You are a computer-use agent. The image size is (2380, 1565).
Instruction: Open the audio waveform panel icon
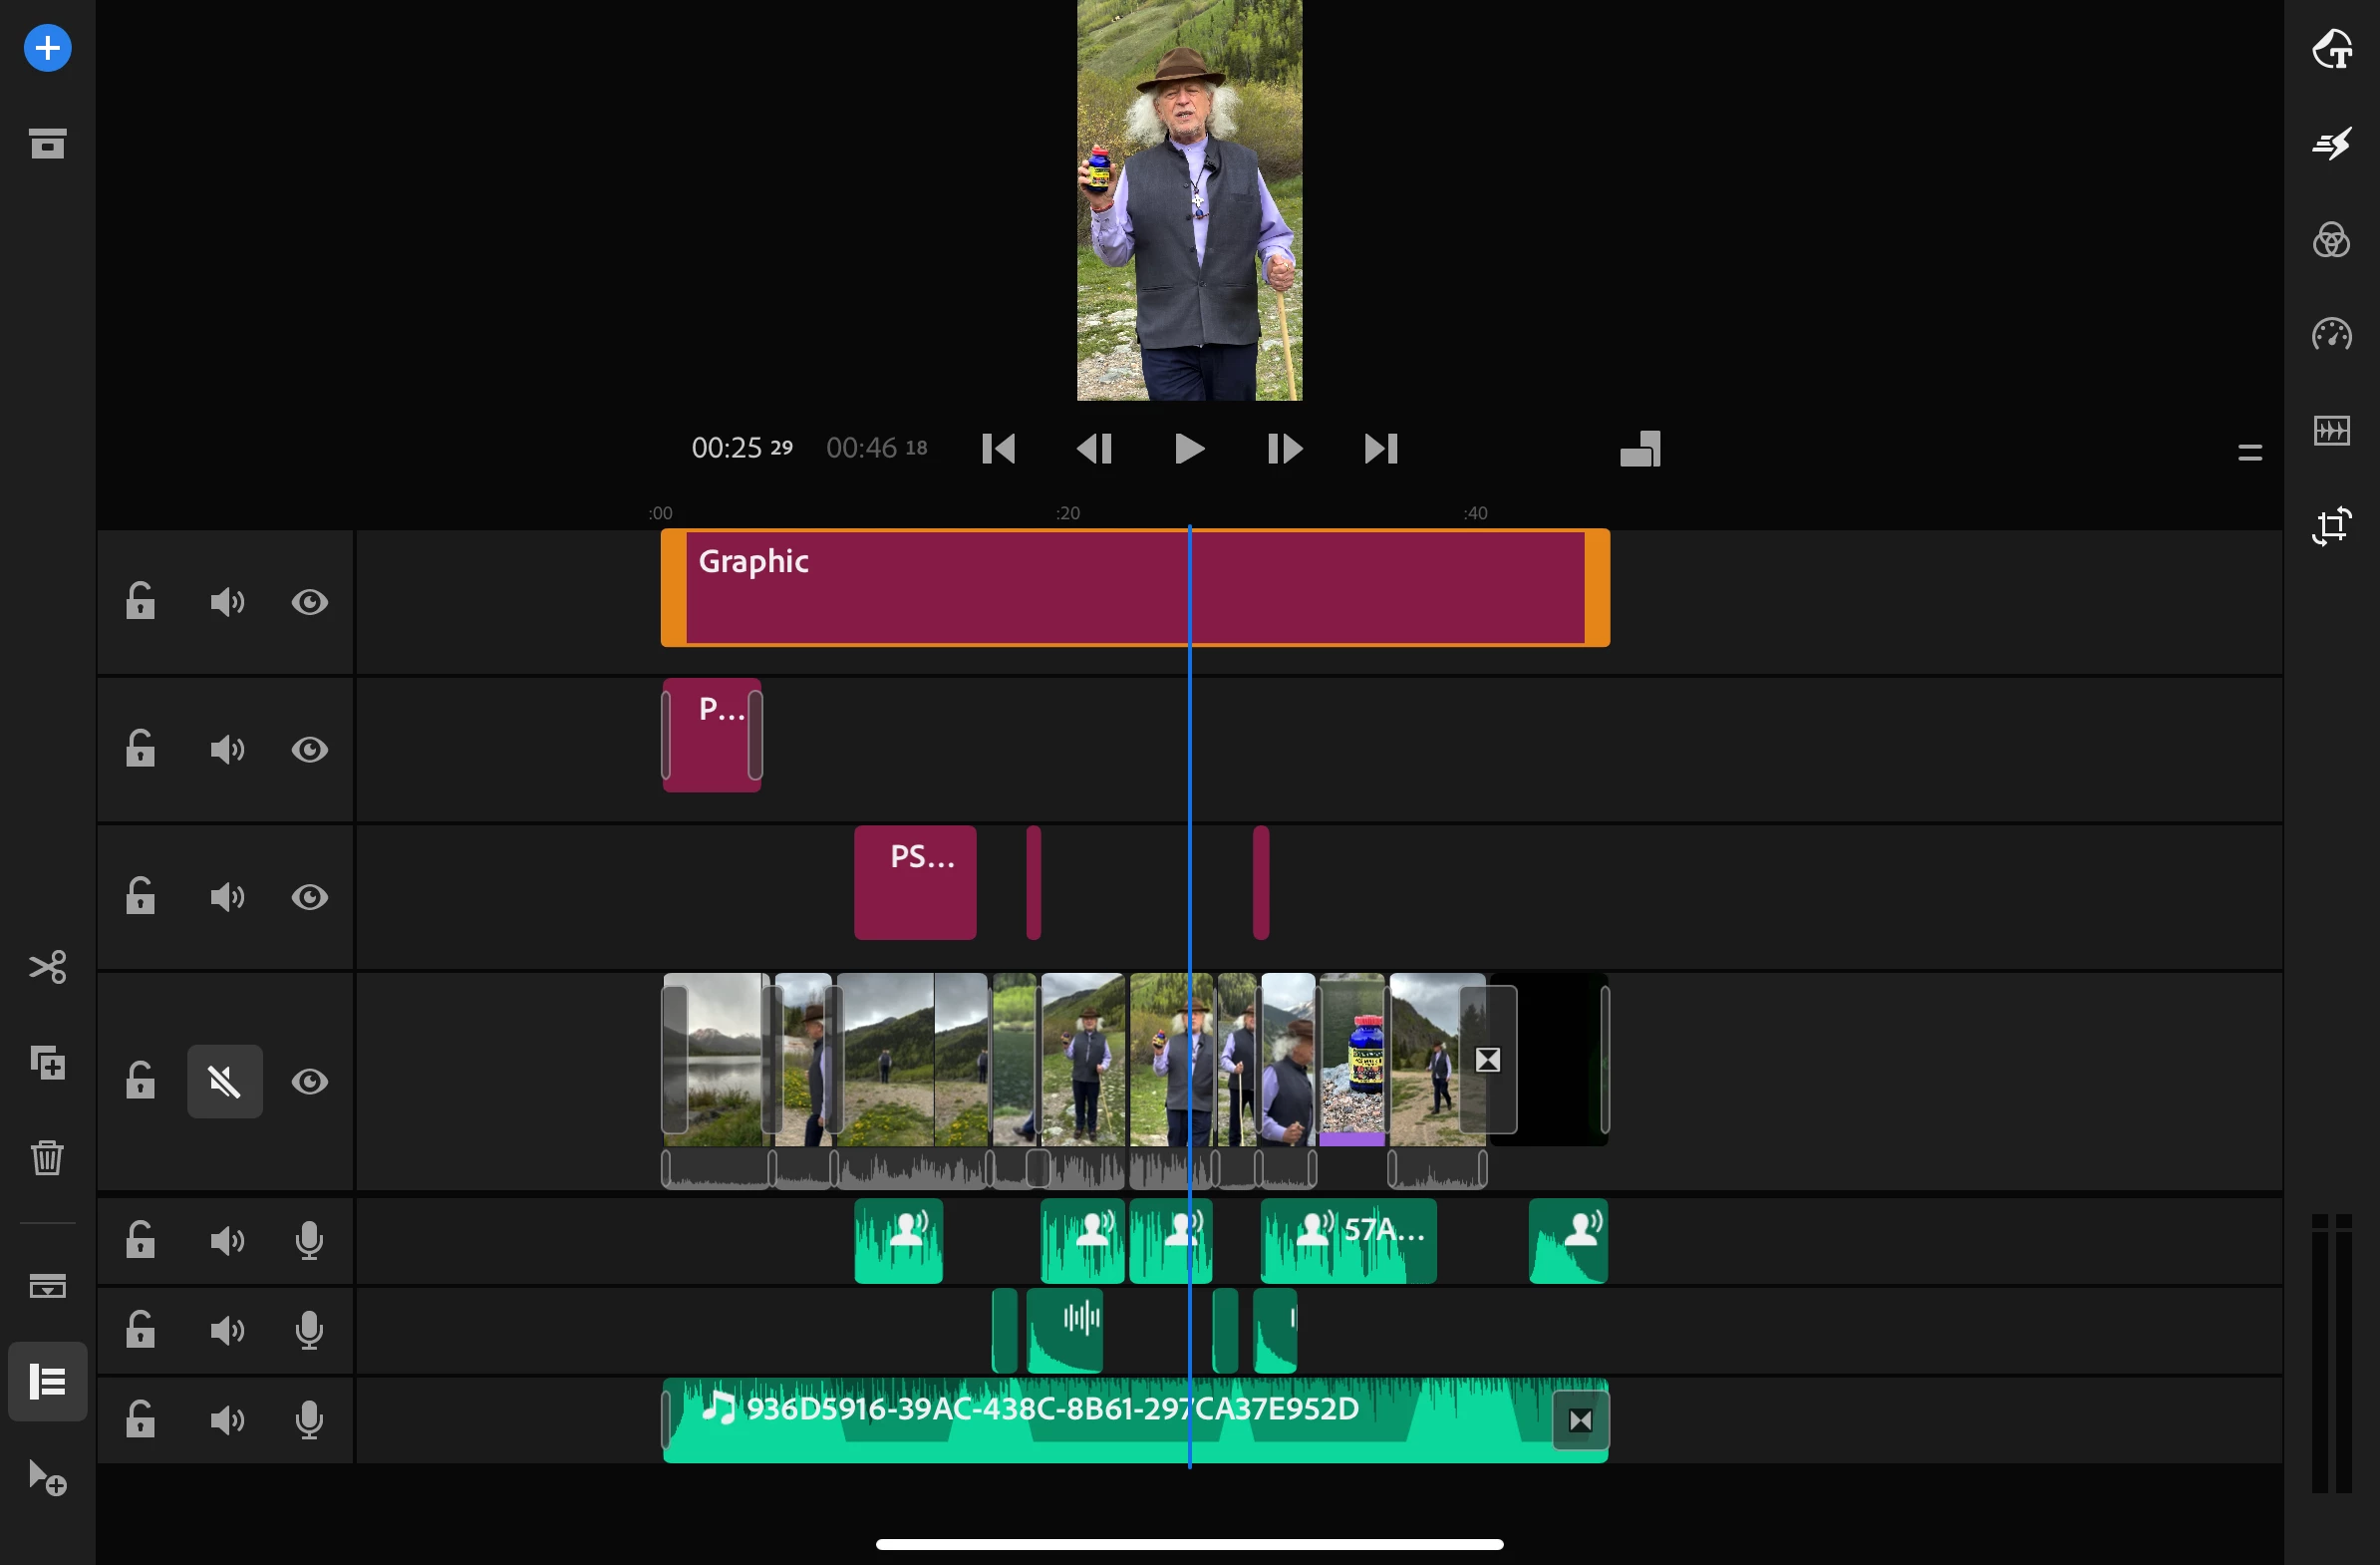point(2332,431)
